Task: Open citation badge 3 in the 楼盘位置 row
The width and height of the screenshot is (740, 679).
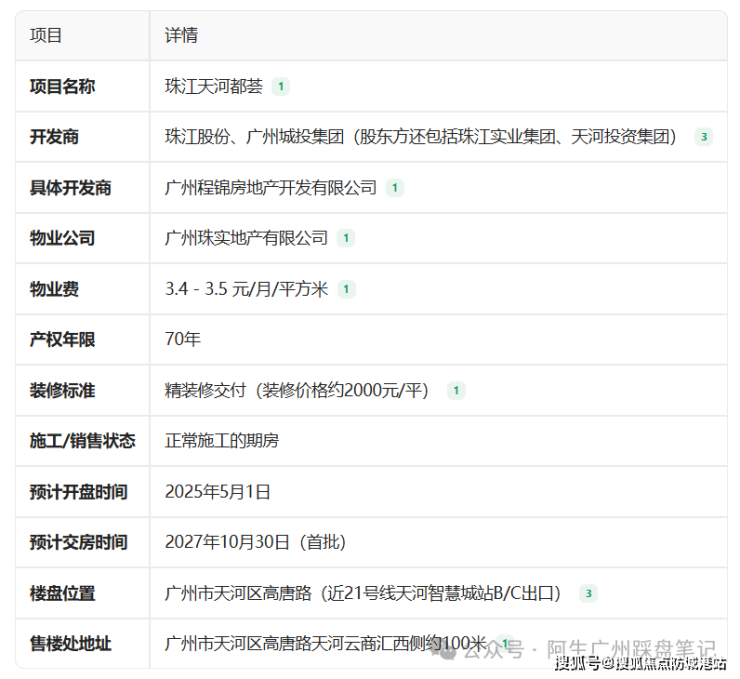Action: click(x=589, y=594)
